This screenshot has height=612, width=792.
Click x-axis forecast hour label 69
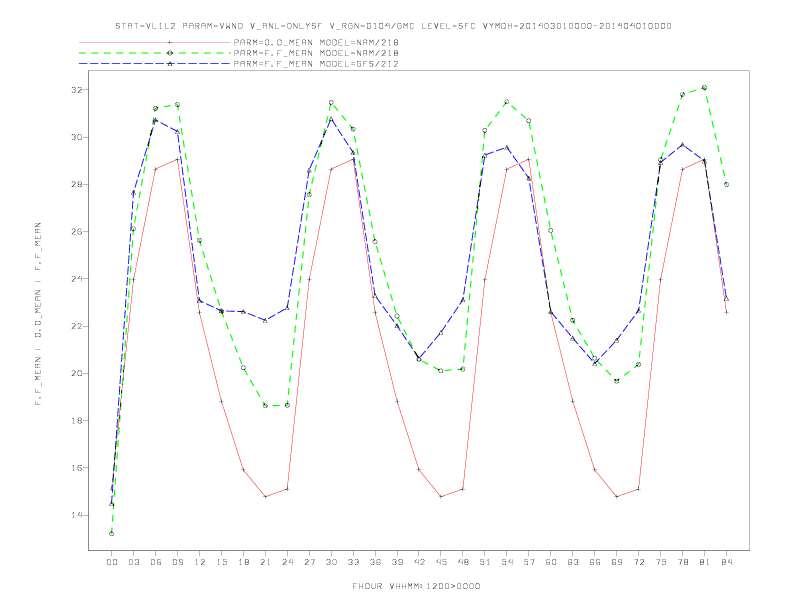pyautogui.click(x=617, y=562)
